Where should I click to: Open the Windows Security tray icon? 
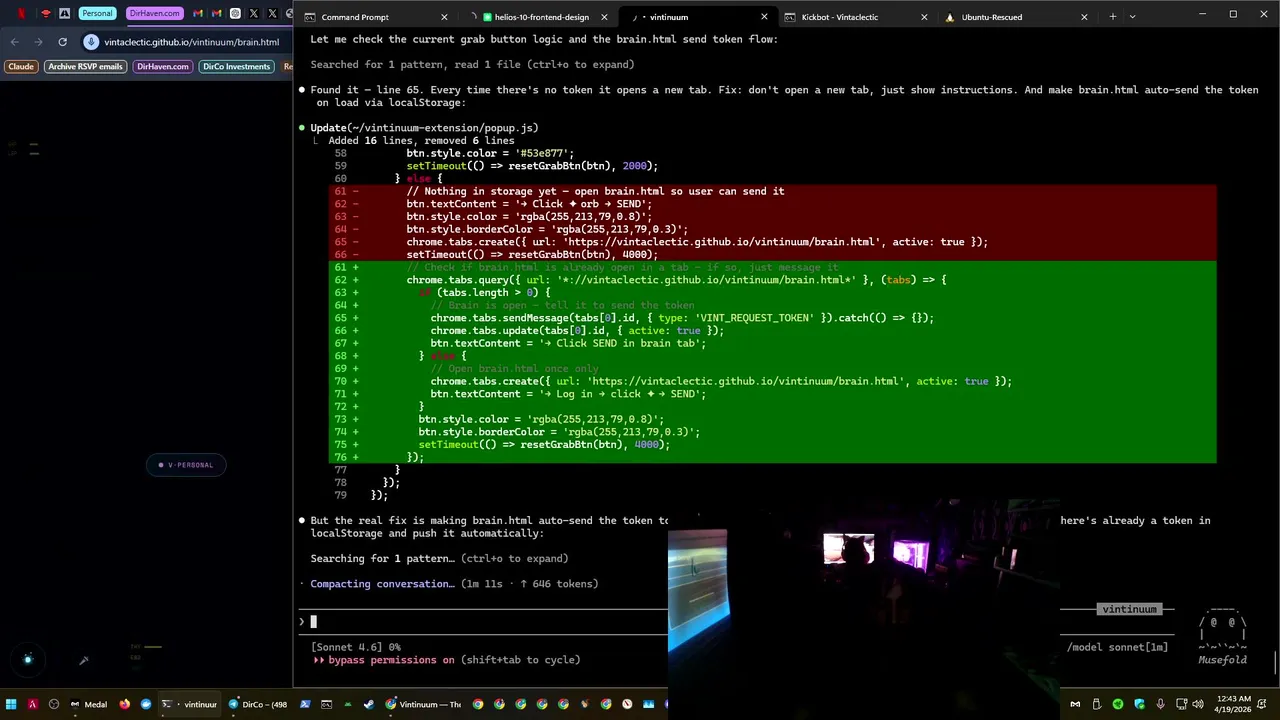pos(1139,704)
